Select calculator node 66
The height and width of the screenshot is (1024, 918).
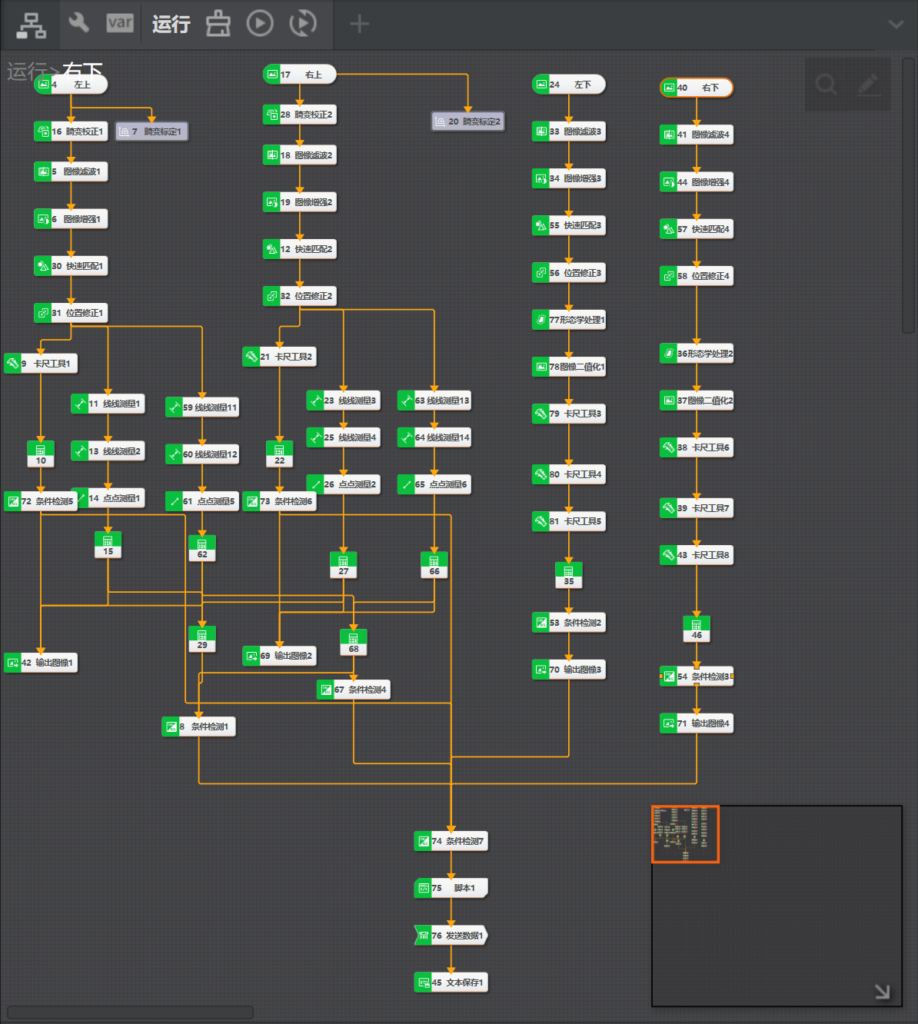pyautogui.click(x=434, y=565)
